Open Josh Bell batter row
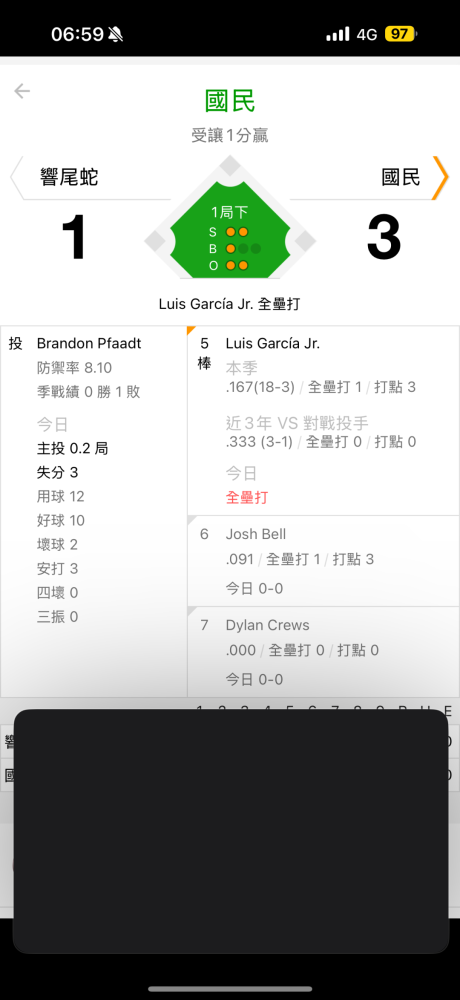Screen dimensions: 460x1000 click(x=323, y=561)
